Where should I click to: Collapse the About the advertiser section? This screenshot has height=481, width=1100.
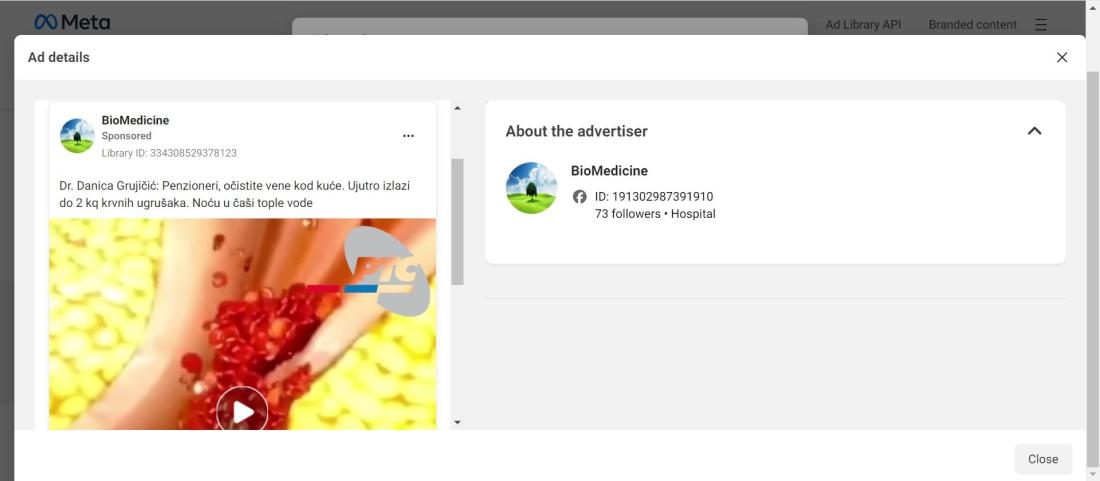[x=1034, y=131]
